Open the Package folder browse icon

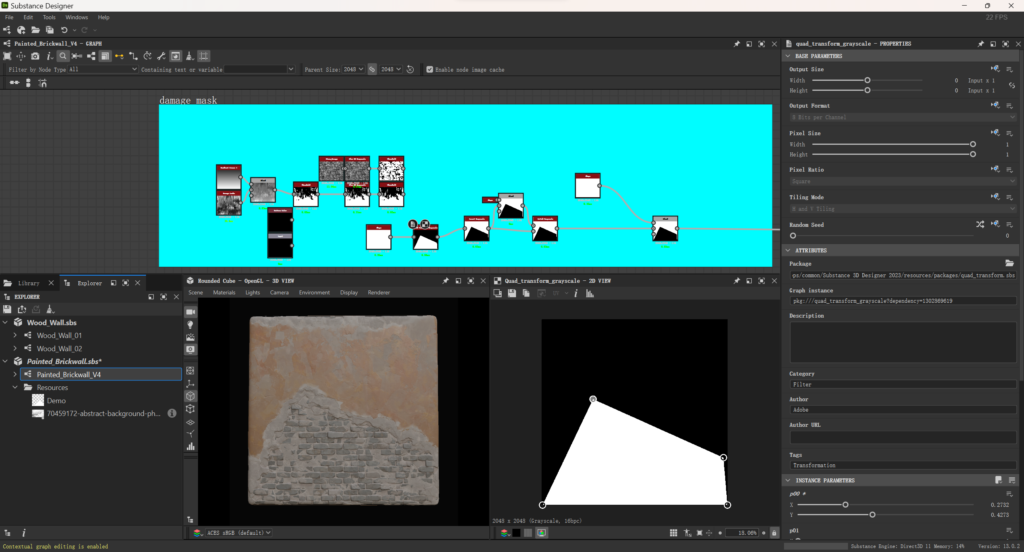click(1009, 263)
